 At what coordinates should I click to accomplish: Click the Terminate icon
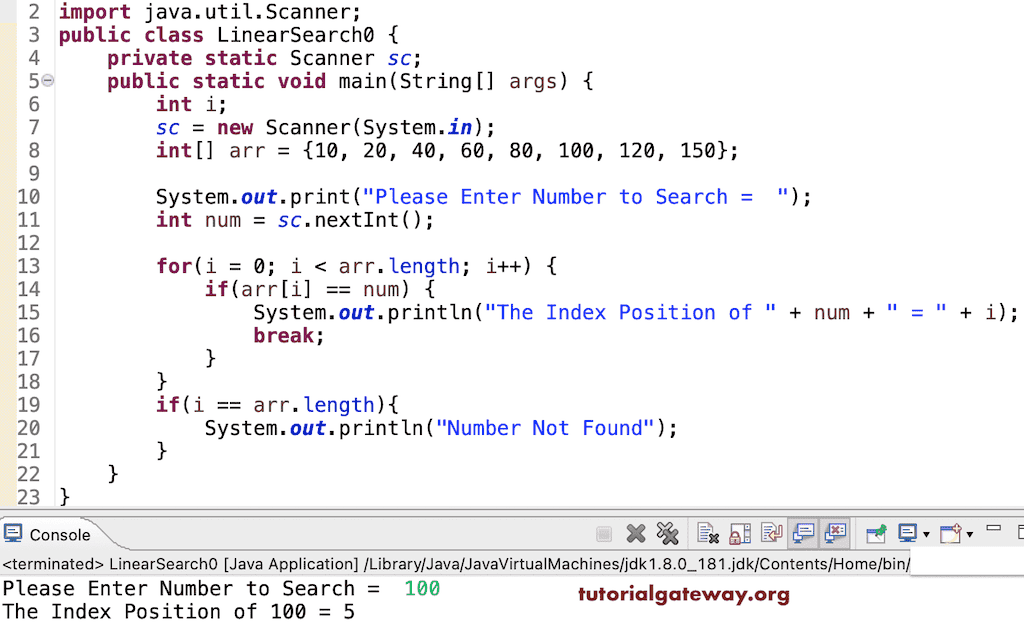603,533
